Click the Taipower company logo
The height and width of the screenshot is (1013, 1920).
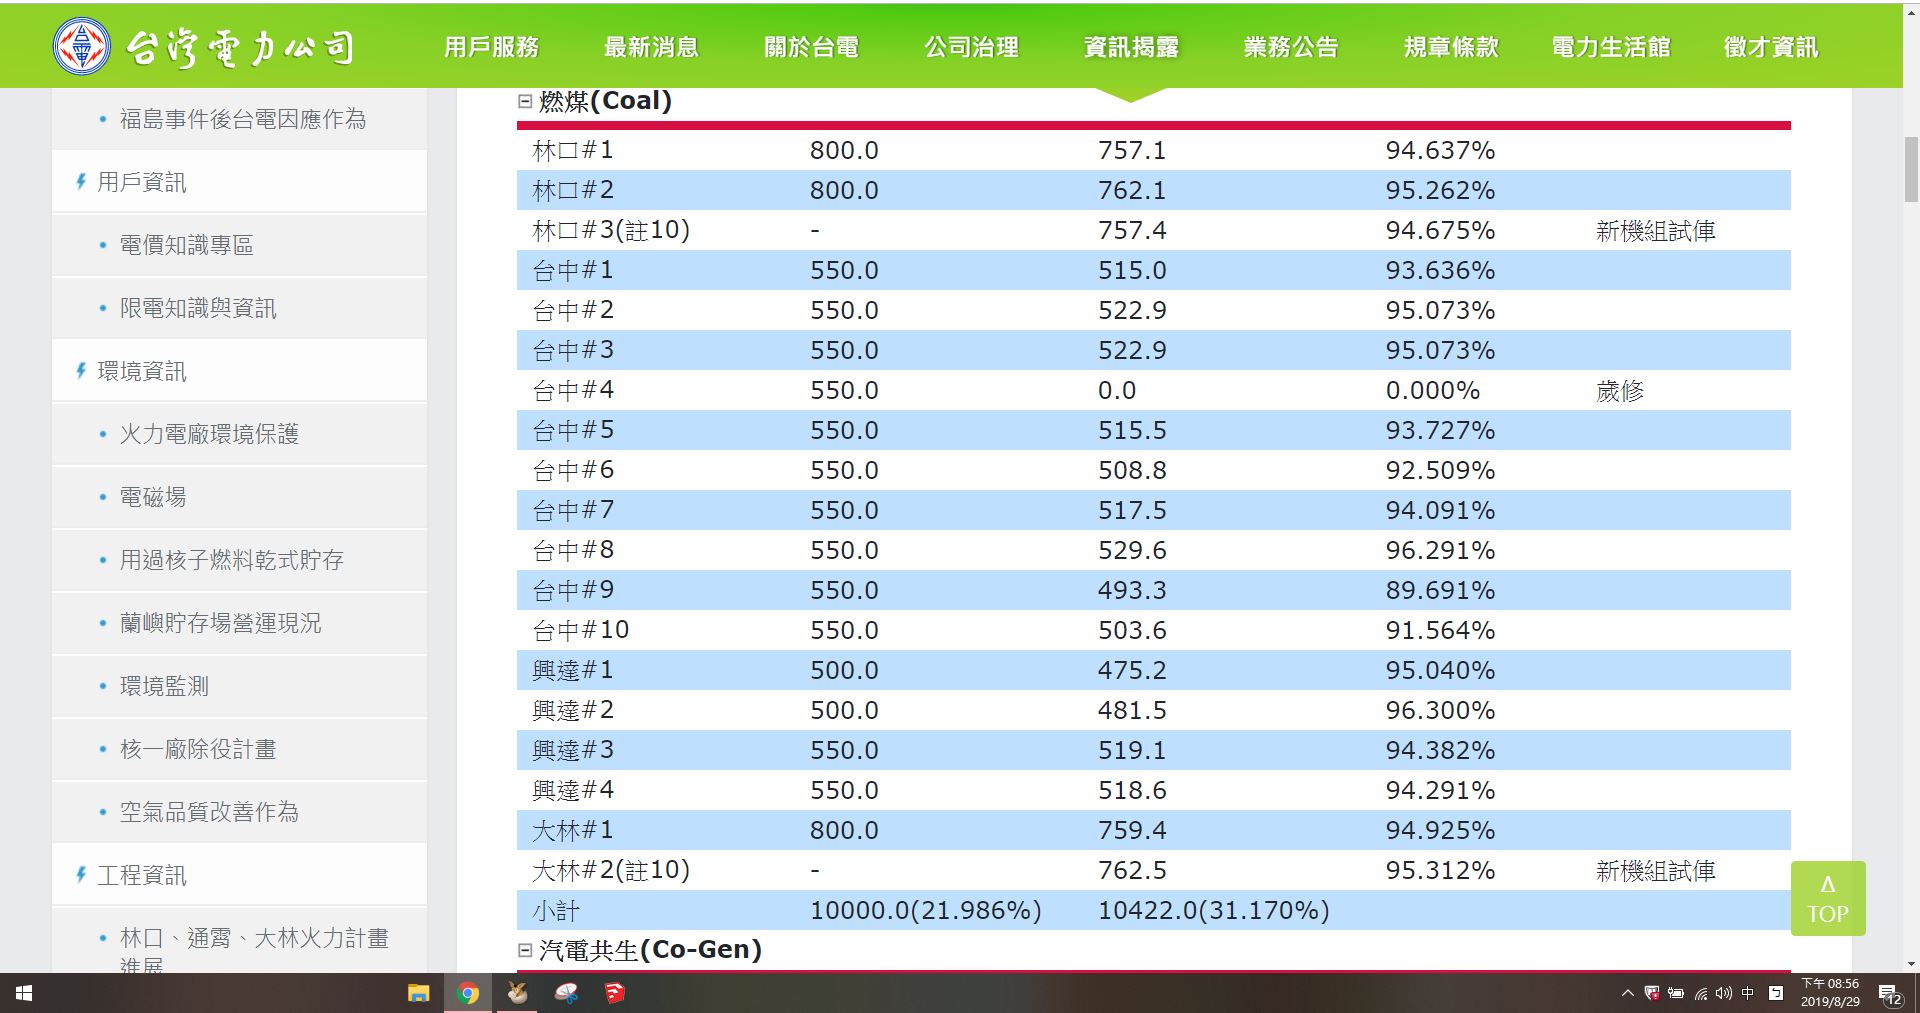point(204,46)
